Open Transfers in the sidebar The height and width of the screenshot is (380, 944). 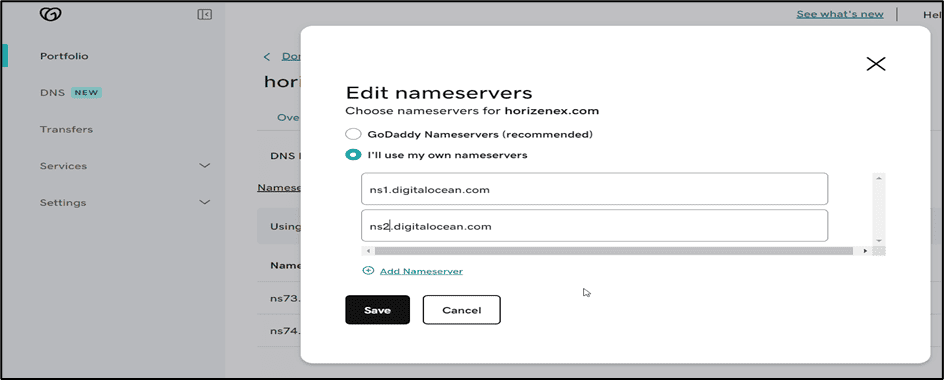click(66, 129)
